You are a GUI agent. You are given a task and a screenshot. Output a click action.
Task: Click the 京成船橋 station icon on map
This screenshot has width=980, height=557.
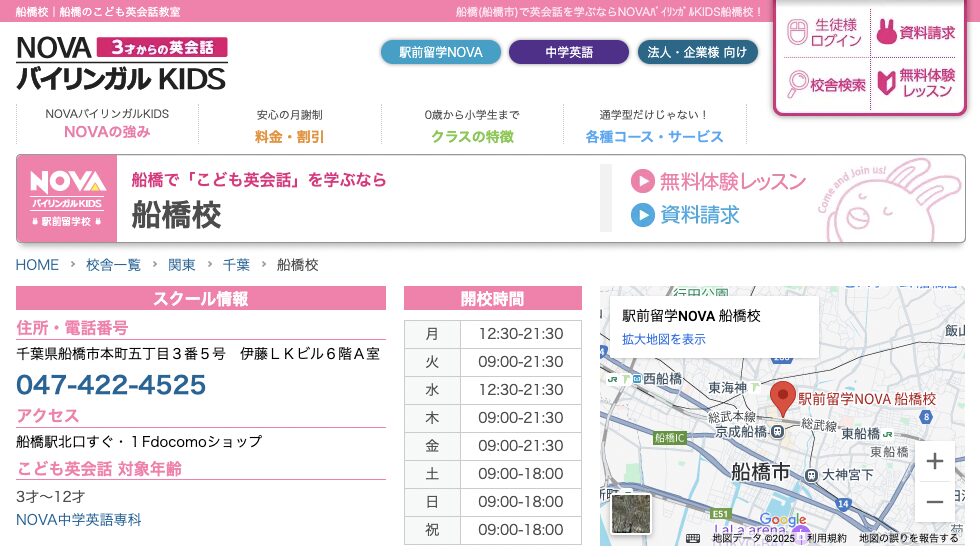(x=777, y=431)
